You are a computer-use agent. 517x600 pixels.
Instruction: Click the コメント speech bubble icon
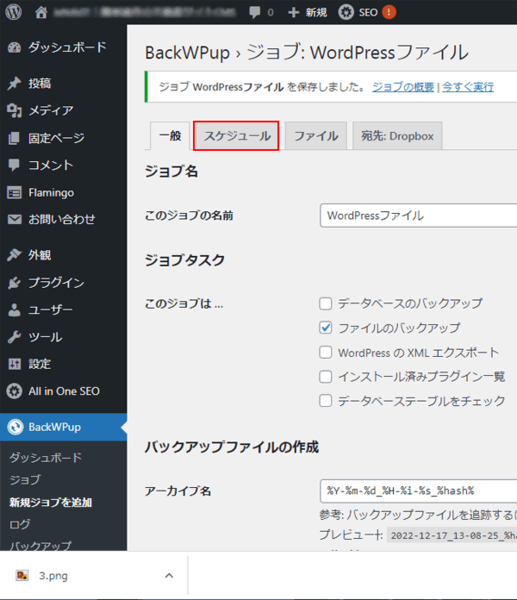click(14, 165)
